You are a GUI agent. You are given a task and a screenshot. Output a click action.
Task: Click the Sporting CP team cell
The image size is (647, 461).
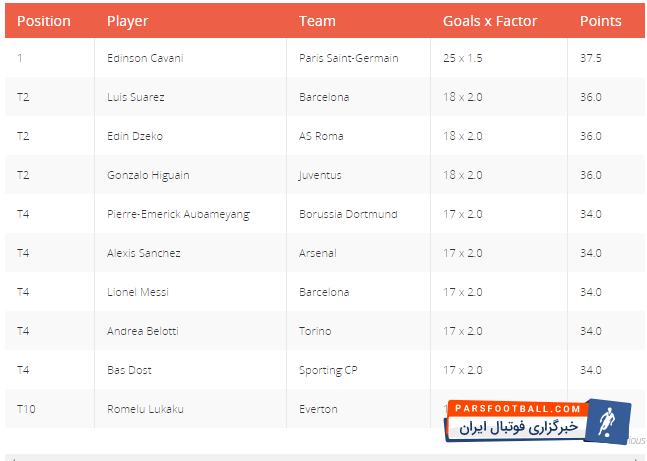[x=328, y=370]
